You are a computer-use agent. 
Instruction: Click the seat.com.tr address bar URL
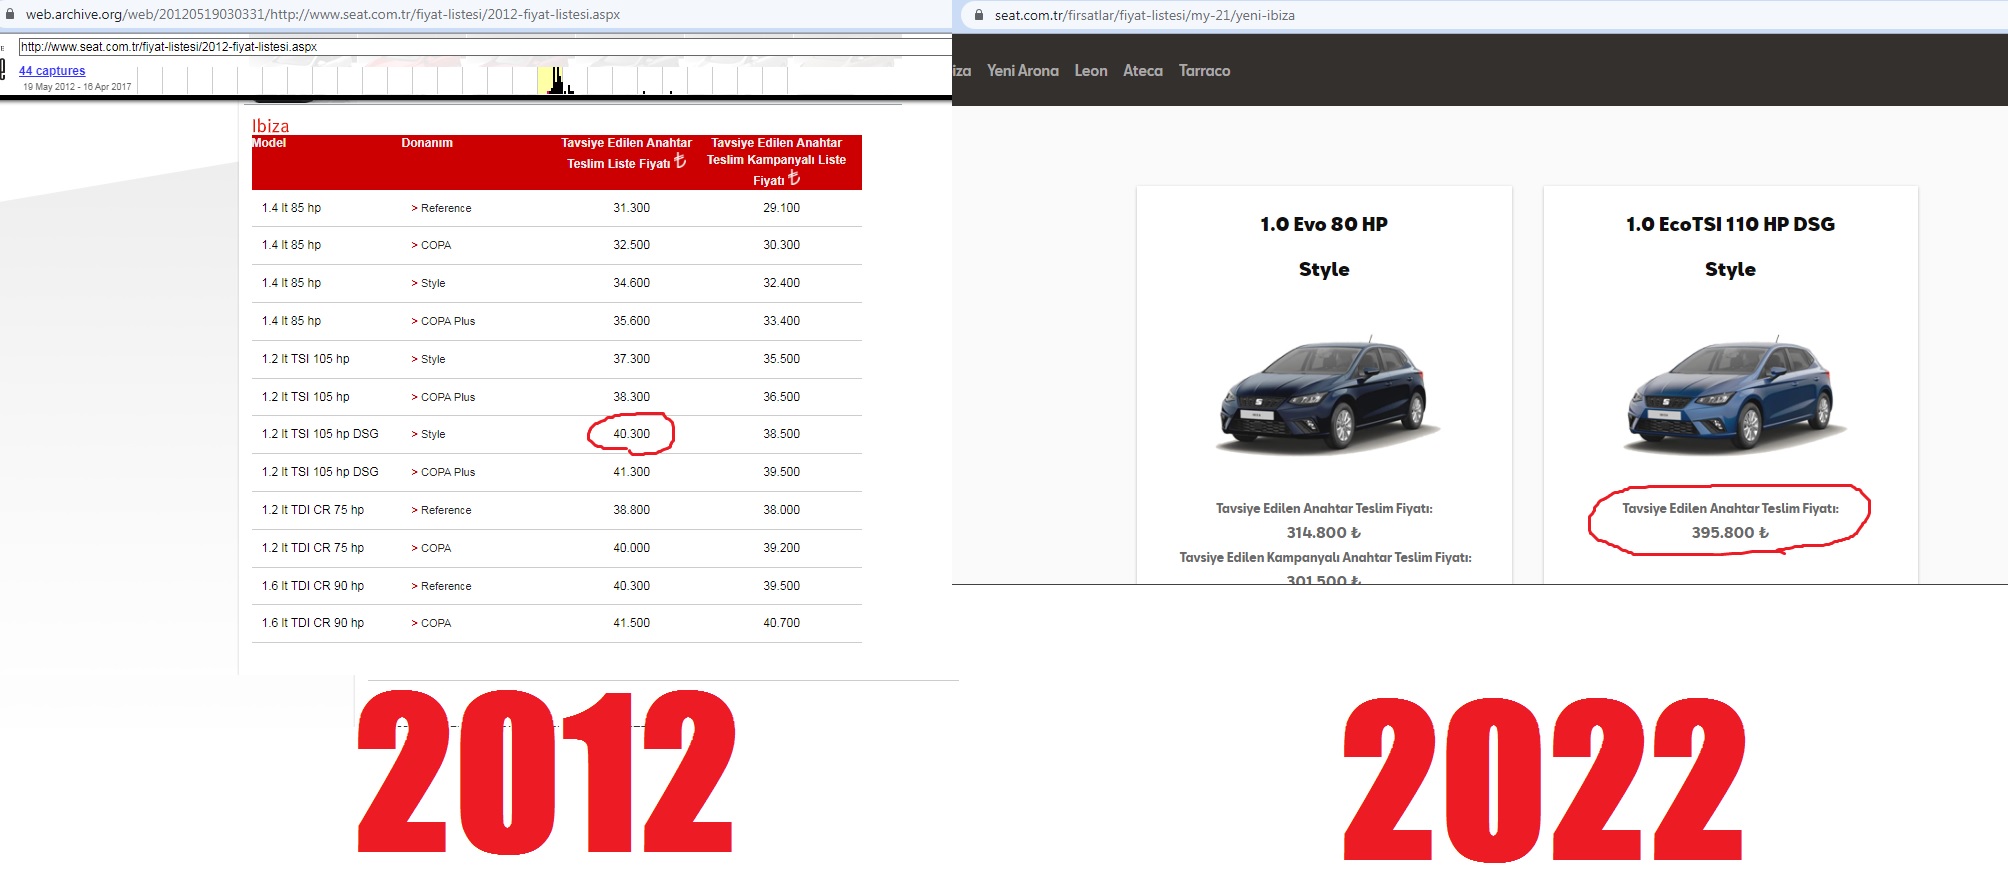(x=1144, y=15)
